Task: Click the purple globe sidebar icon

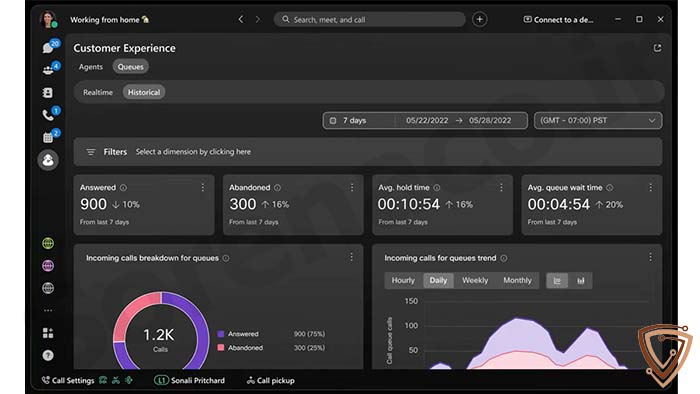Action: 48,265
